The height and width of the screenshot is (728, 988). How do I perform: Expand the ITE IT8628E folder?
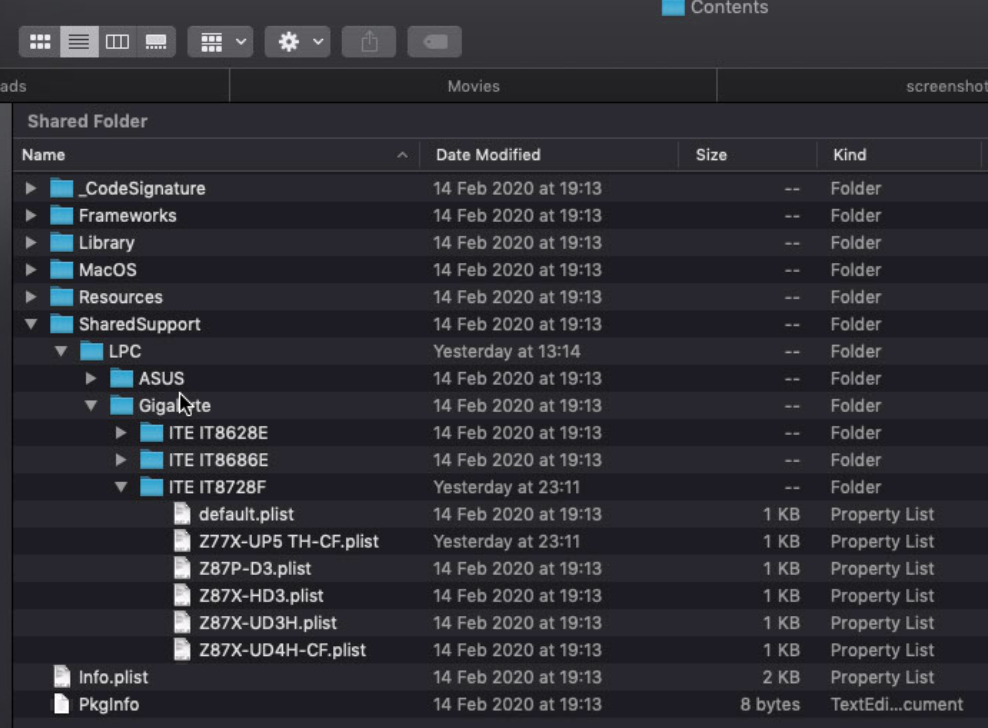click(121, 432)
